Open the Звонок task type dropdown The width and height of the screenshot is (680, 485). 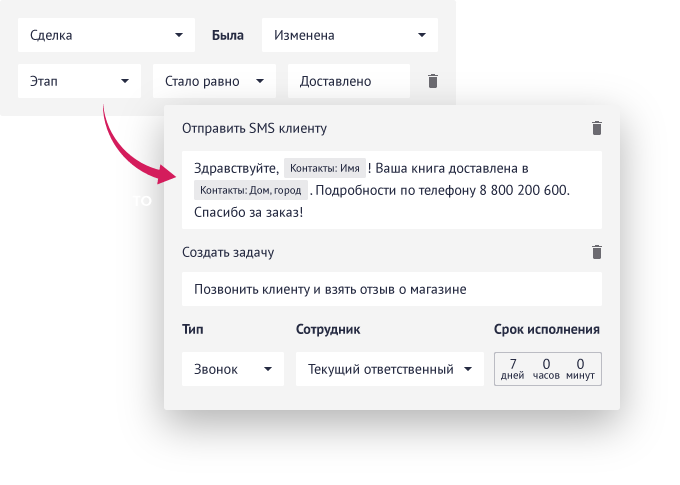tap(232, 369)
